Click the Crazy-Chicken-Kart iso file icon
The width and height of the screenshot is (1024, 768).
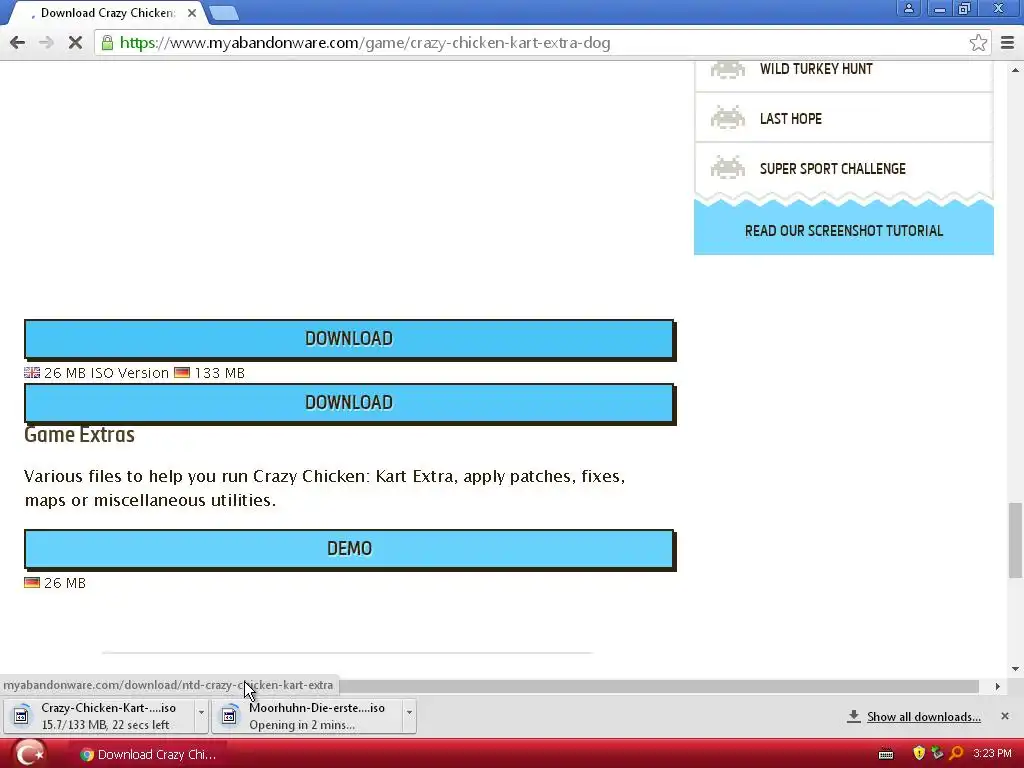click(x=22, y=716)
